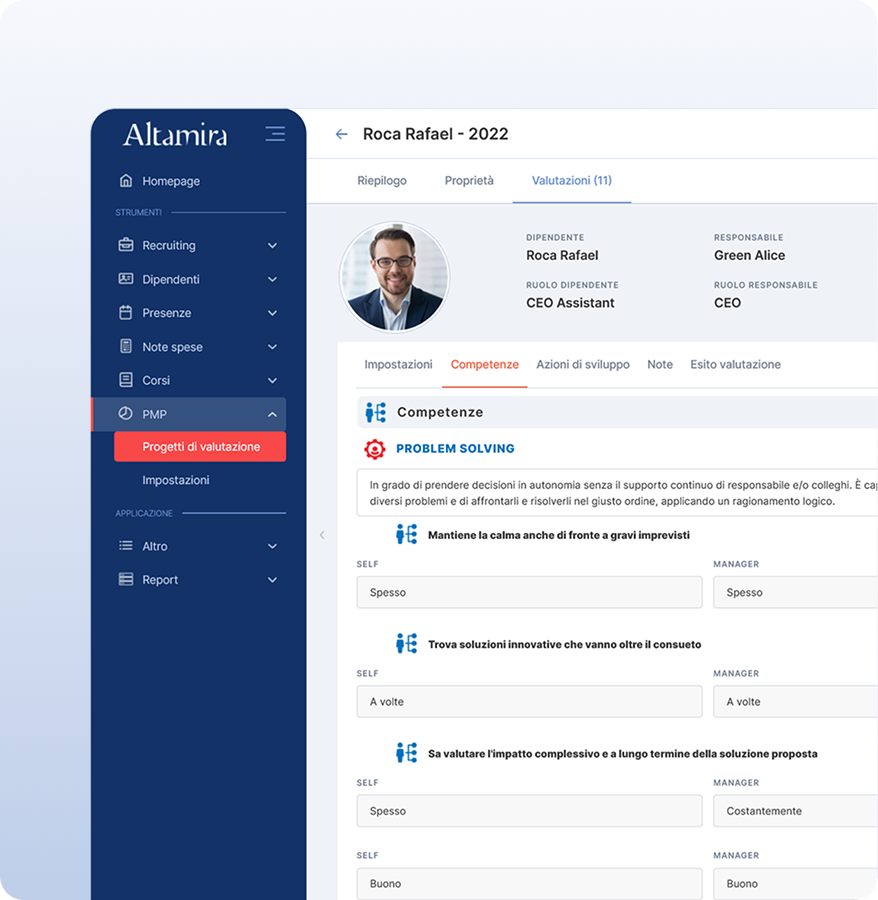Click the Corsi book icon
The width and height of the screenshot is (878, 900).
point(126,380)
